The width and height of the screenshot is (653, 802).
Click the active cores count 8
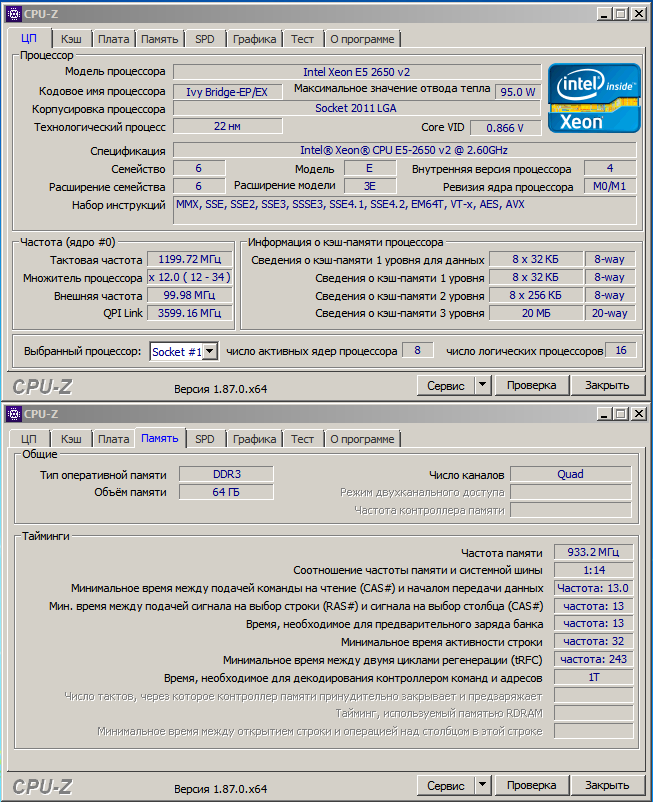click(418, 350)
